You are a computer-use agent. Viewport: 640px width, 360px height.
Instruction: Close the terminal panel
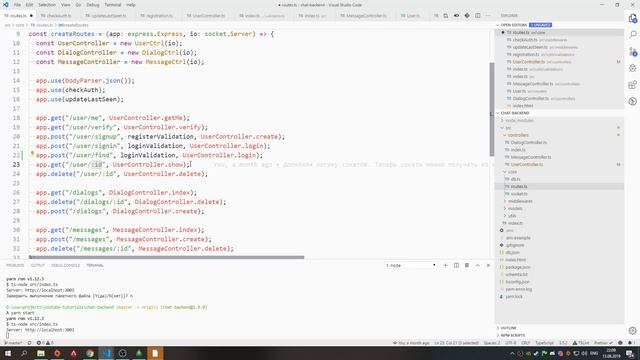tap(488, 265)
